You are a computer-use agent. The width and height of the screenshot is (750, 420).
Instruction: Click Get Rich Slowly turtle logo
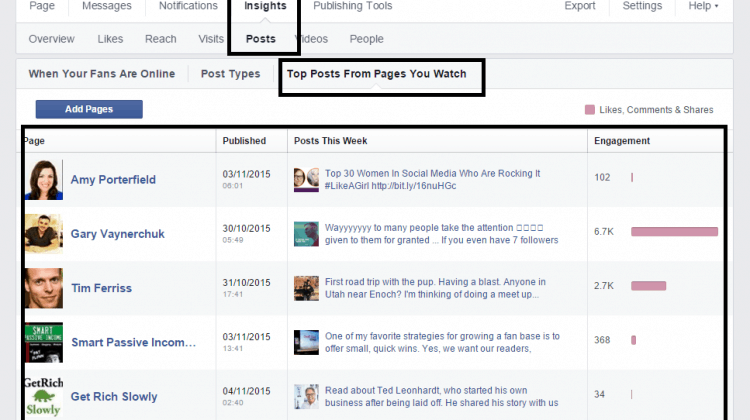(x=44, y=397)
